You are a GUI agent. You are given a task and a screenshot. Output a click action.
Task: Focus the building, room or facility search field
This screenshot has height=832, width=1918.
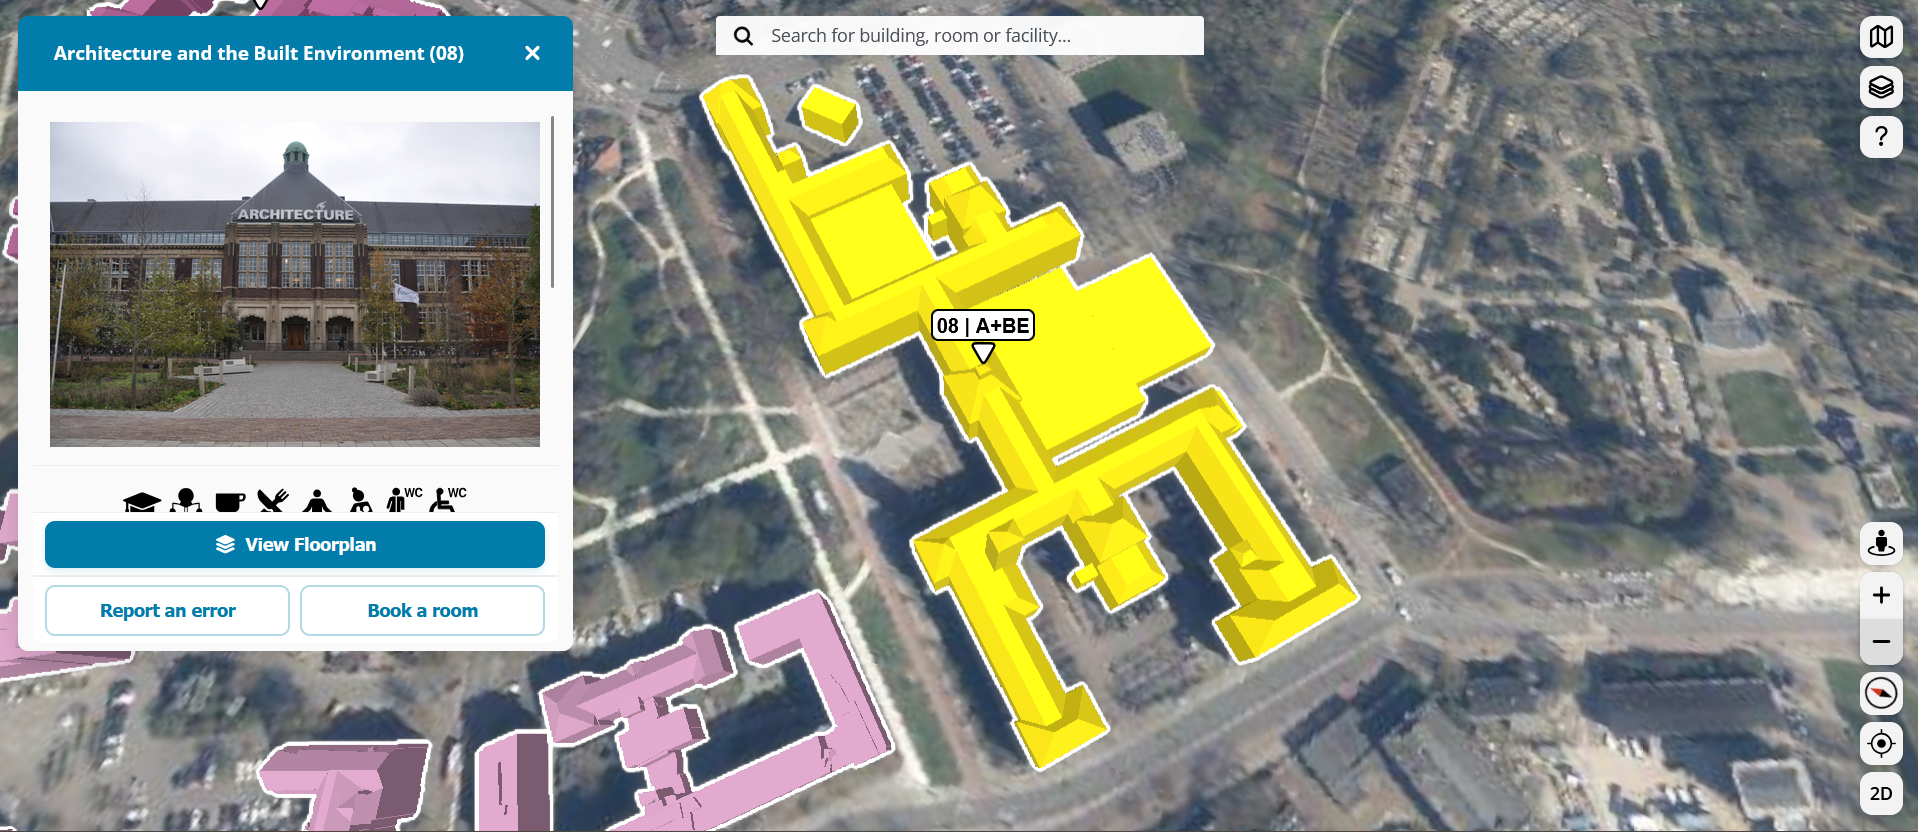pos(960,36)
